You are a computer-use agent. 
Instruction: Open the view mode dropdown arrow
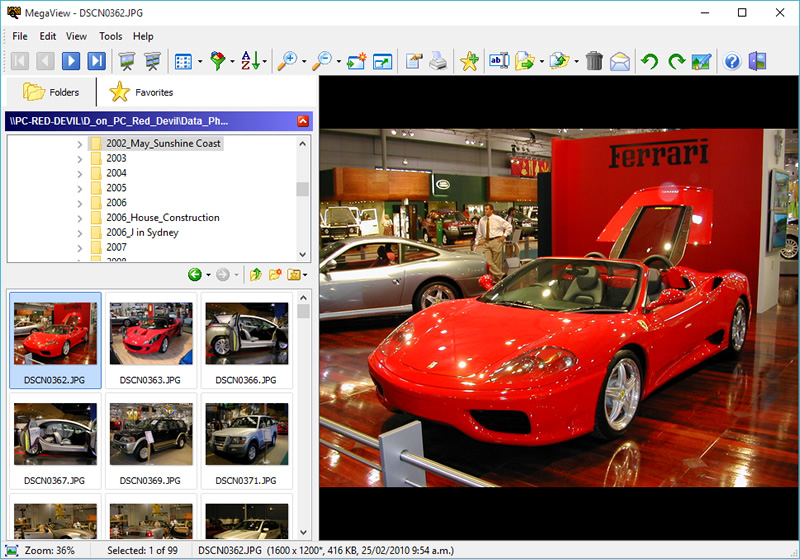click(199, 62)
